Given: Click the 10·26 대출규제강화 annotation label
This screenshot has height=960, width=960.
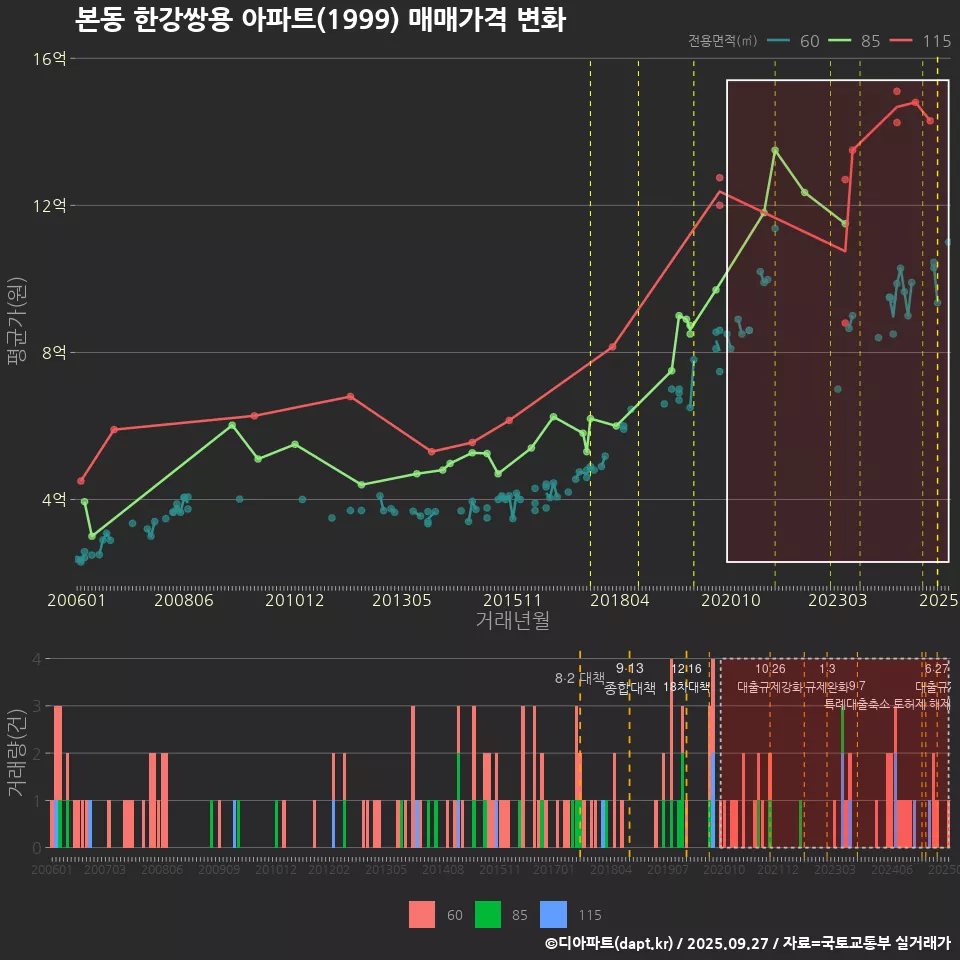Looking at the screenshot, I should (x=770, y=678).
